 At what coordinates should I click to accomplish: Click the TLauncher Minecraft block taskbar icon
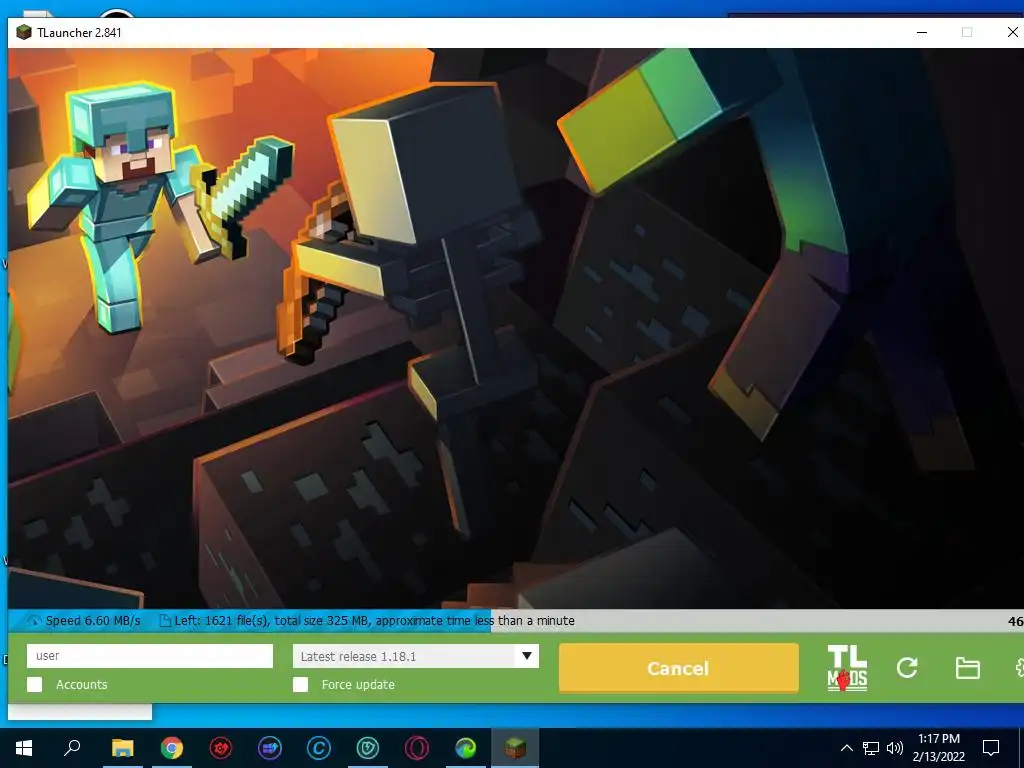tap(515, 748)
